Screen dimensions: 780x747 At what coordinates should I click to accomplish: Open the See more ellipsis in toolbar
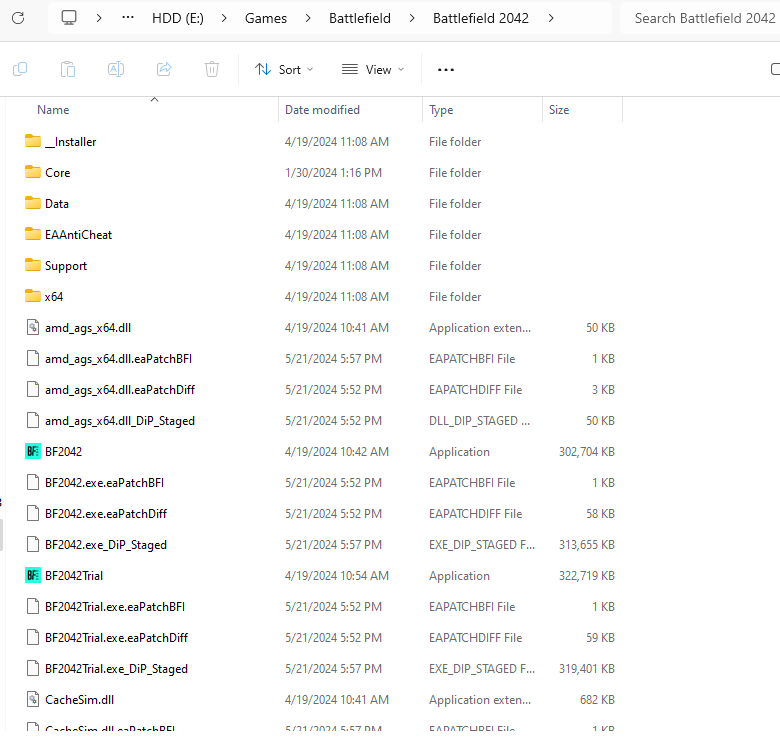[x=446, y=70]
